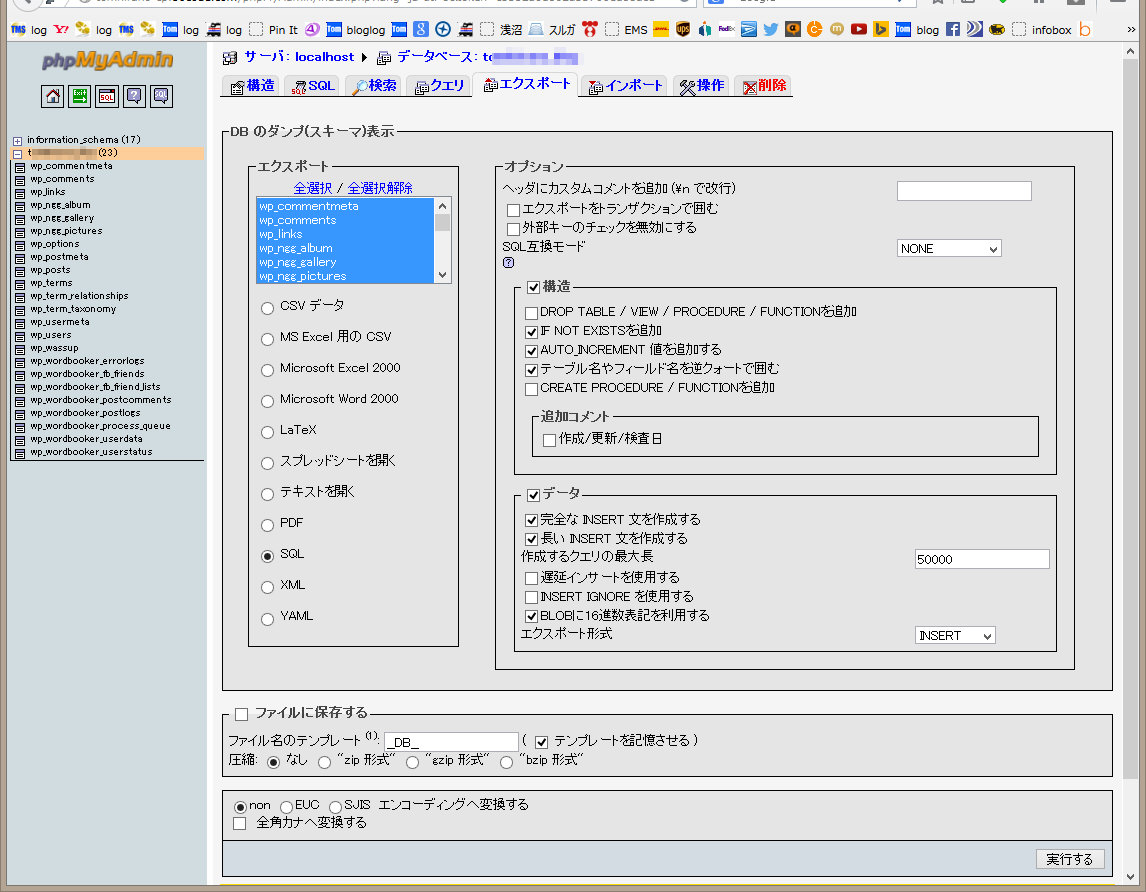This screenshot has height=892, width=1146.
Task: Click the table list scrollbar down arrow
Action: pyautogui.click(x=442, y=276)
